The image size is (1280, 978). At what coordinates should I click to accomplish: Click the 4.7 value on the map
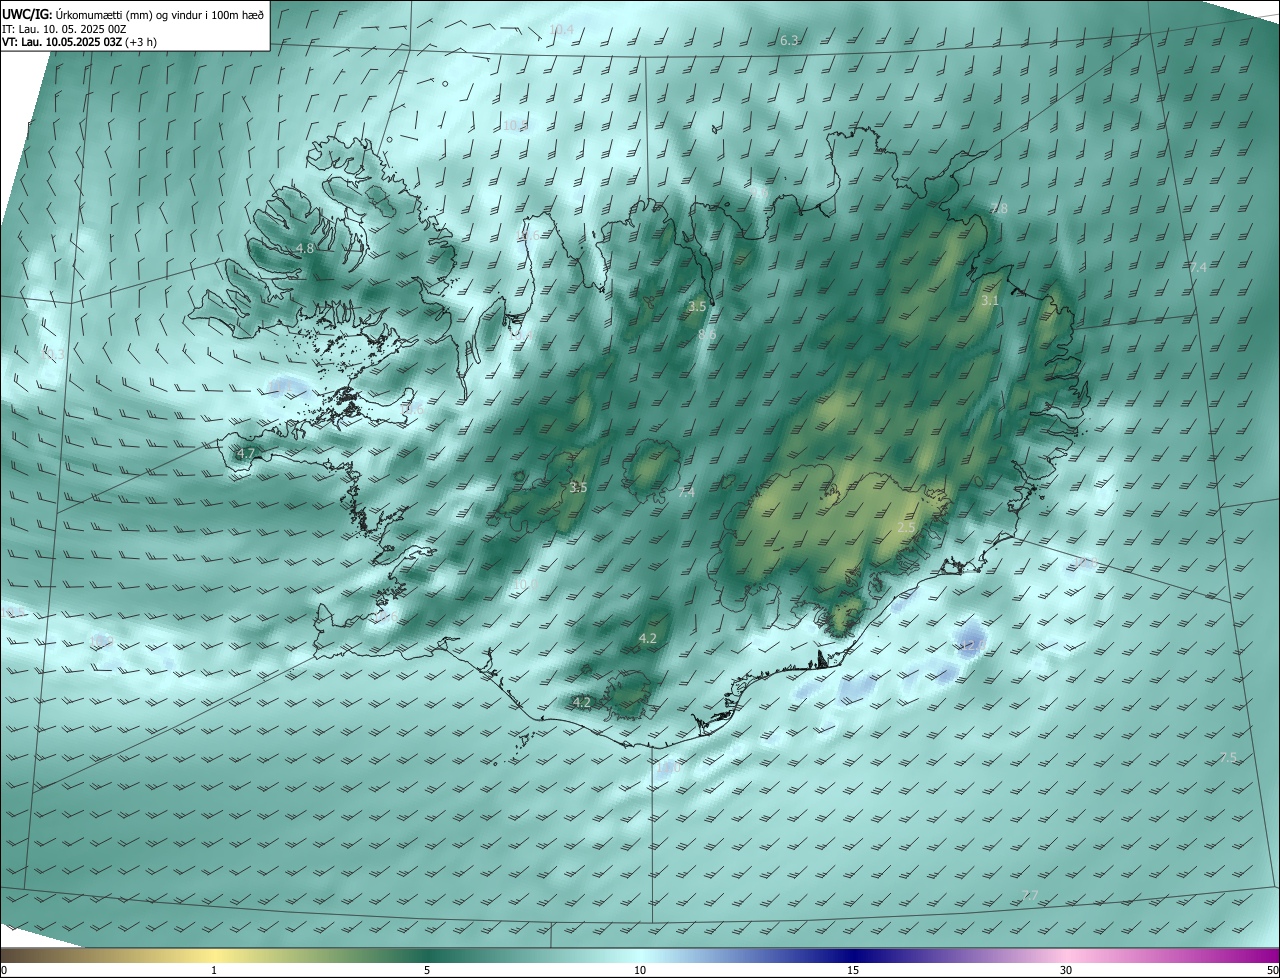point(246,453)
